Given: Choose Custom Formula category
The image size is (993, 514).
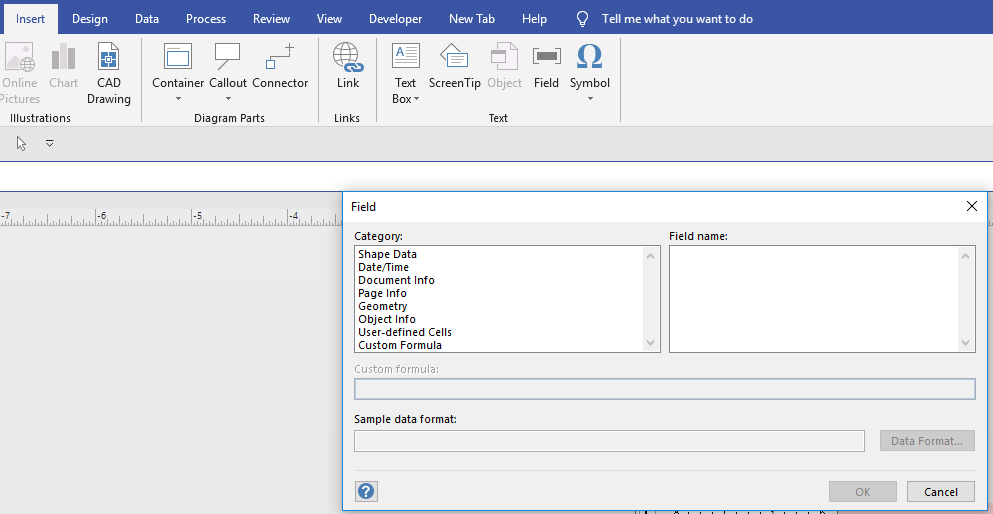Looking at the screenshot, I should pos(399,345).
